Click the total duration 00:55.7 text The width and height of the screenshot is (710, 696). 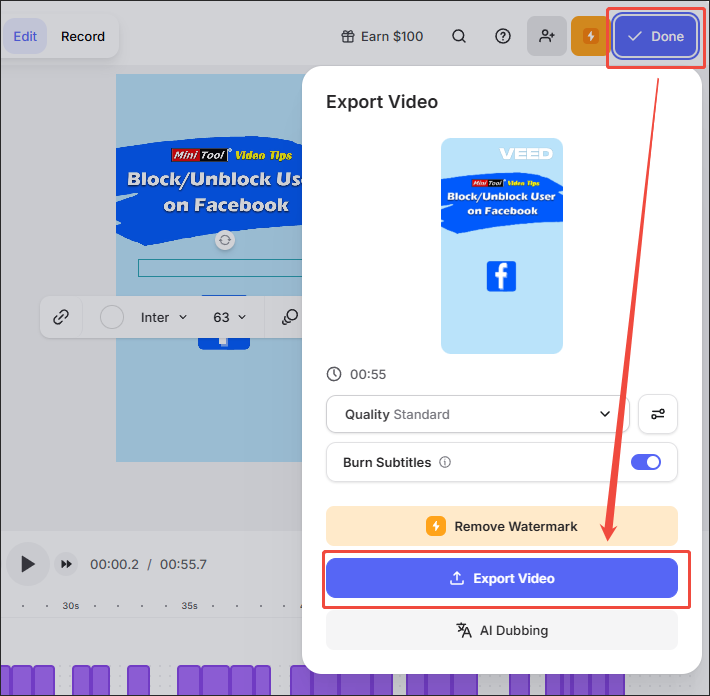pyautogui.click(x=183, y=564)
